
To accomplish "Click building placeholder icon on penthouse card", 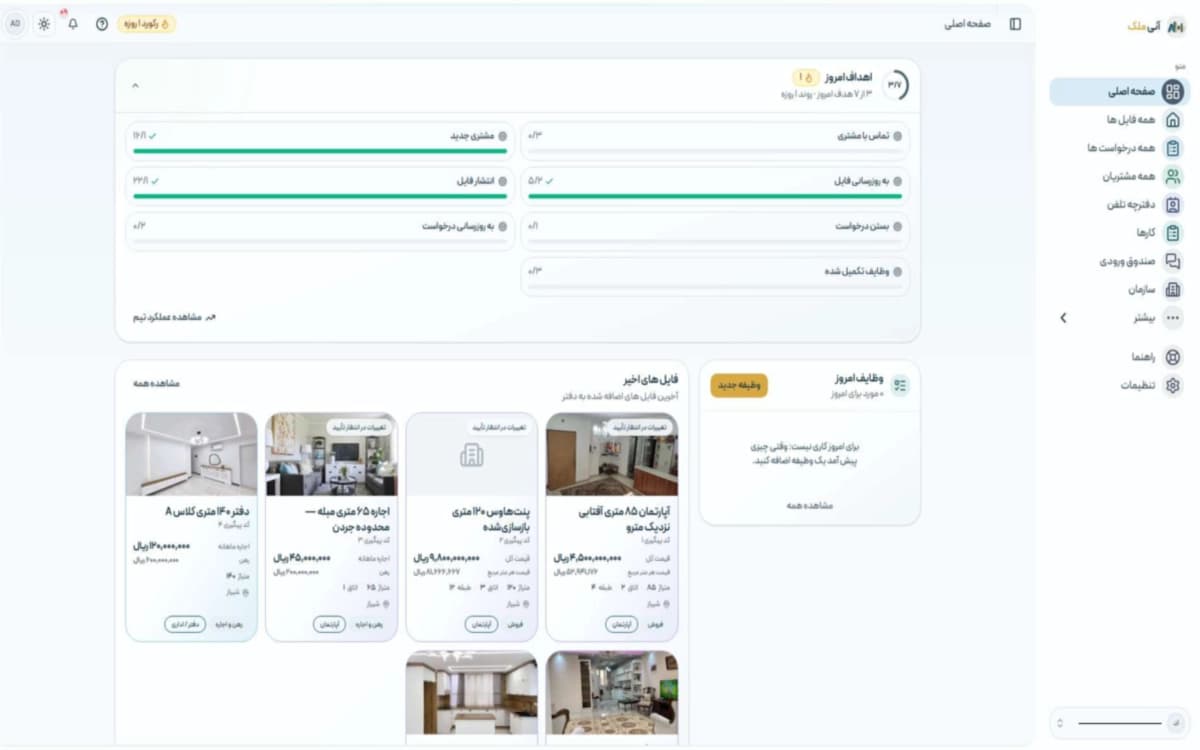I will point(471,456).
